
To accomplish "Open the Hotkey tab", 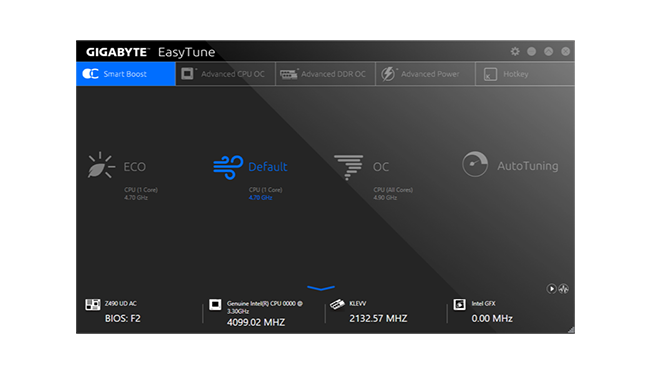I will (x=525, y=74).
